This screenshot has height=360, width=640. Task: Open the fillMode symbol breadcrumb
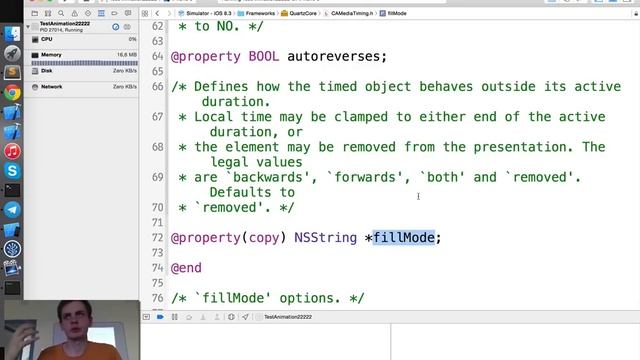(x=393, y=13)
